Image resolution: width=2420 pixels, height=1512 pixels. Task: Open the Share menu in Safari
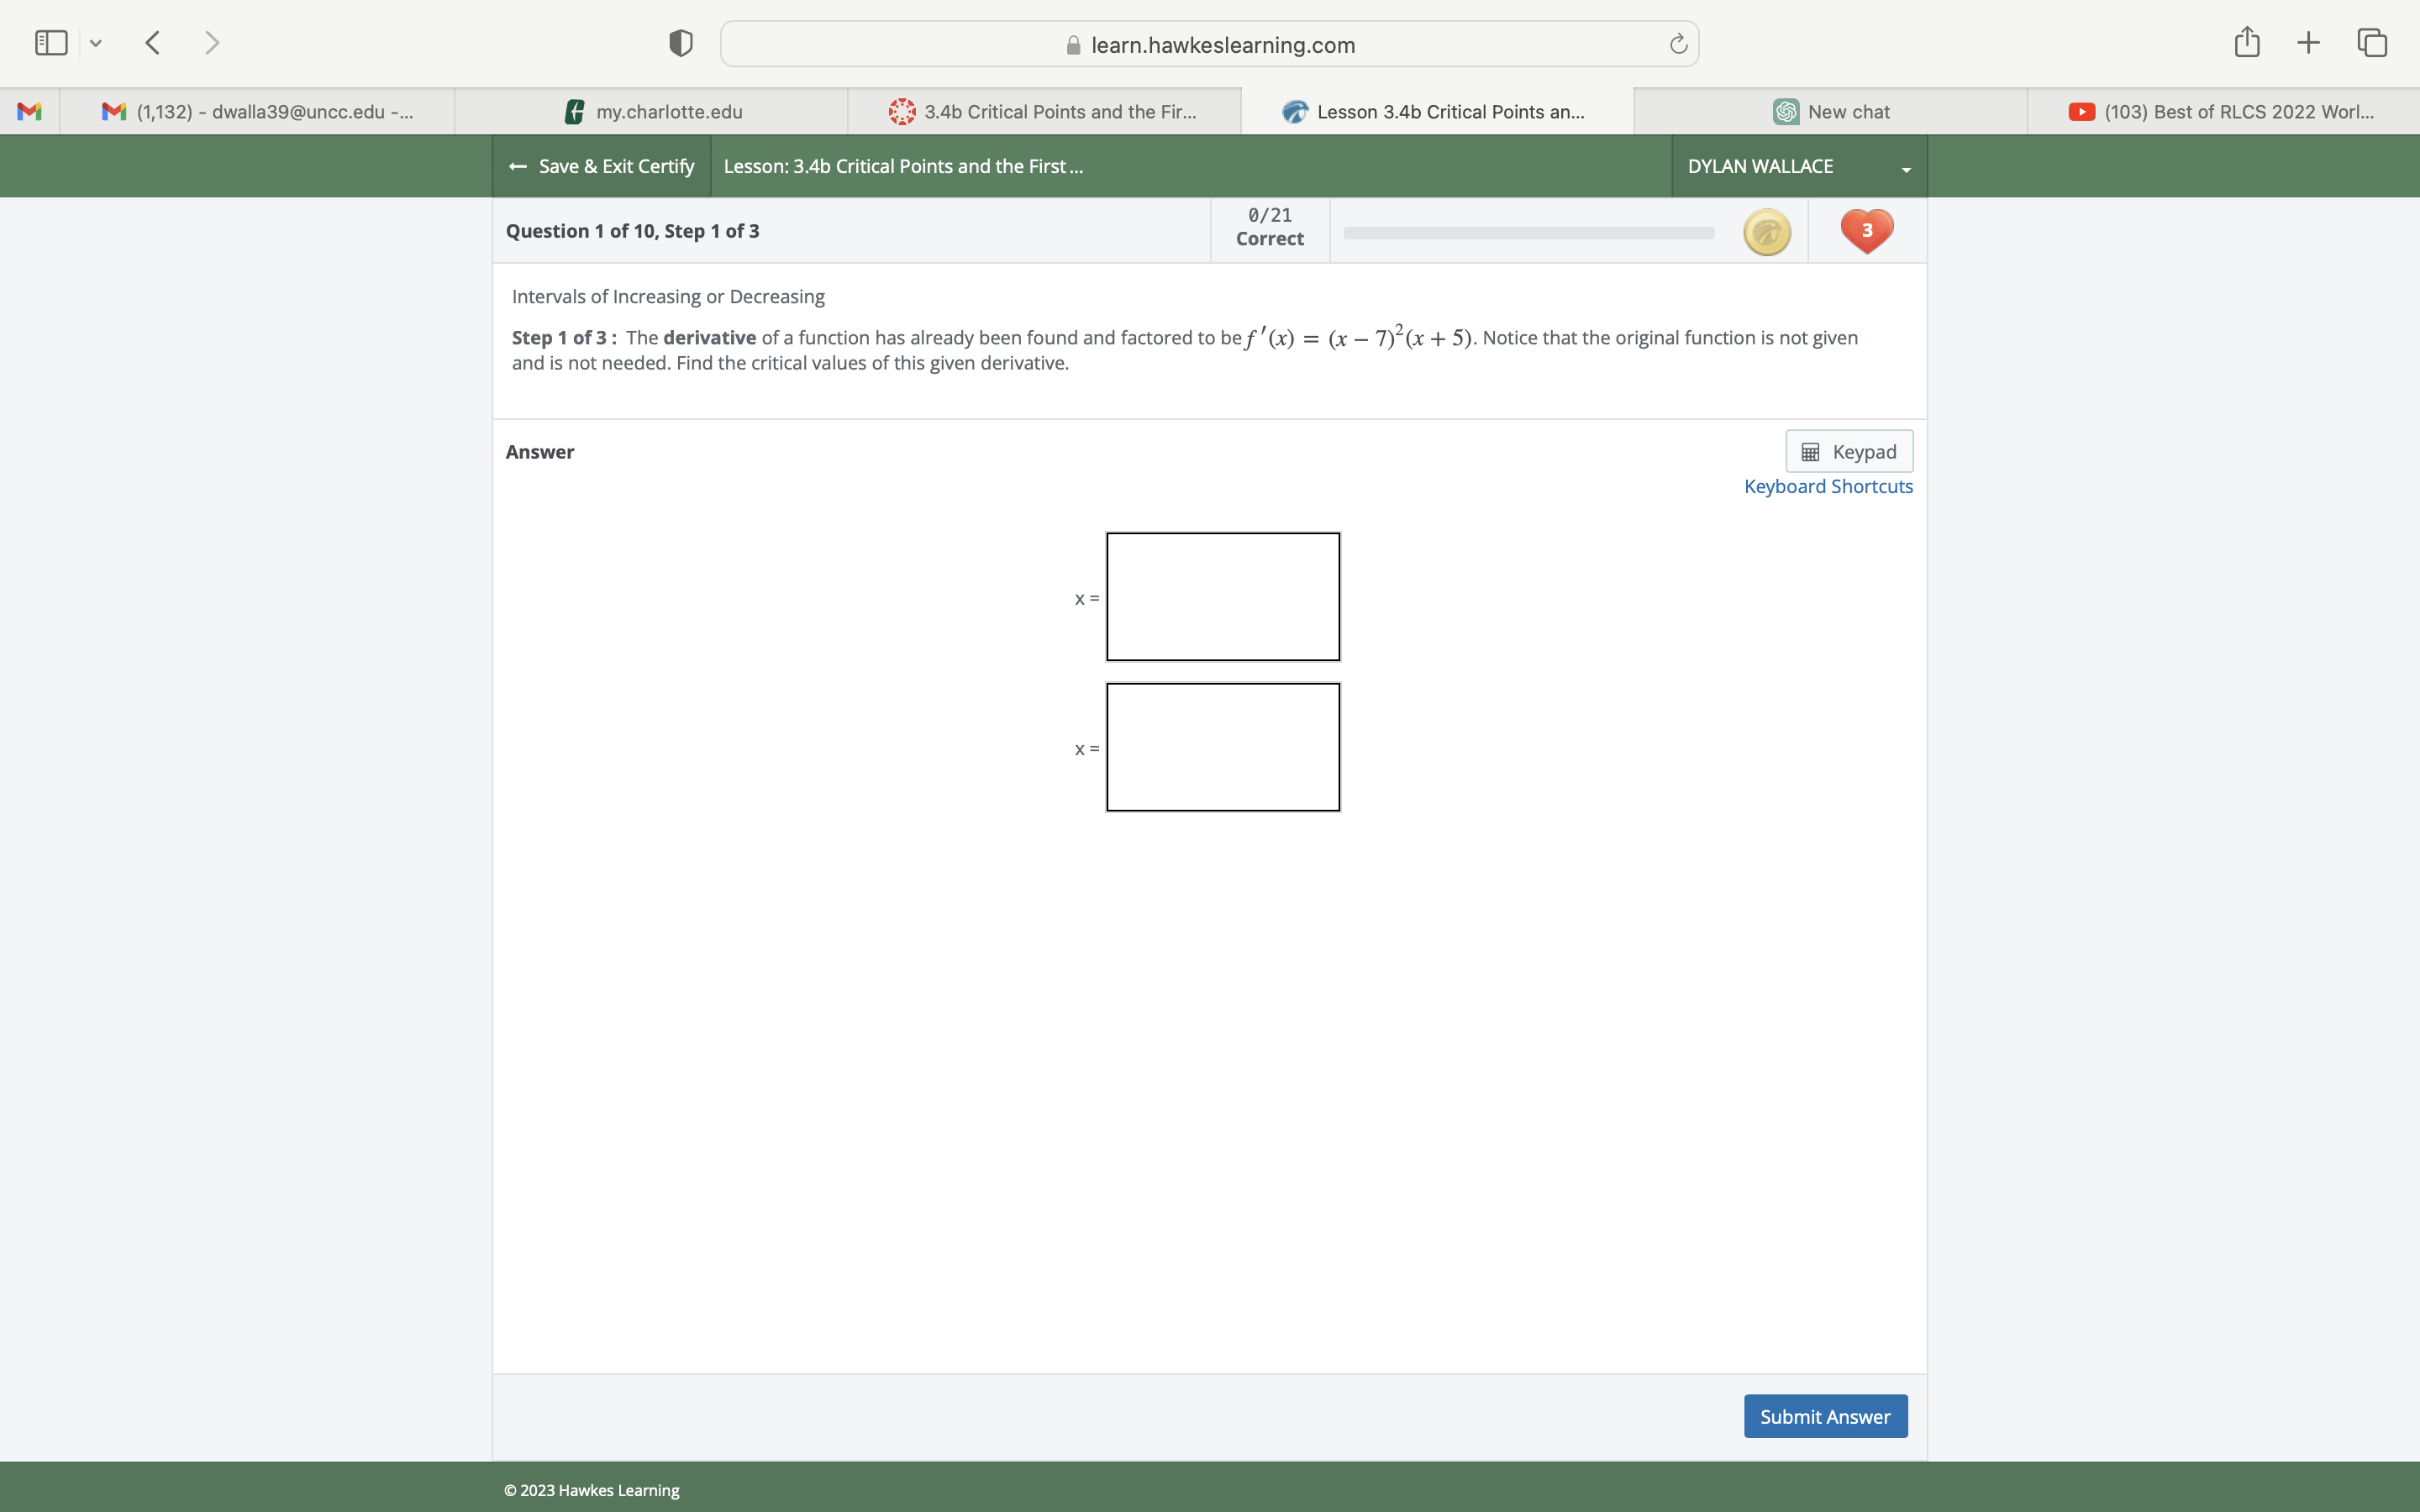coord(2246,42)
